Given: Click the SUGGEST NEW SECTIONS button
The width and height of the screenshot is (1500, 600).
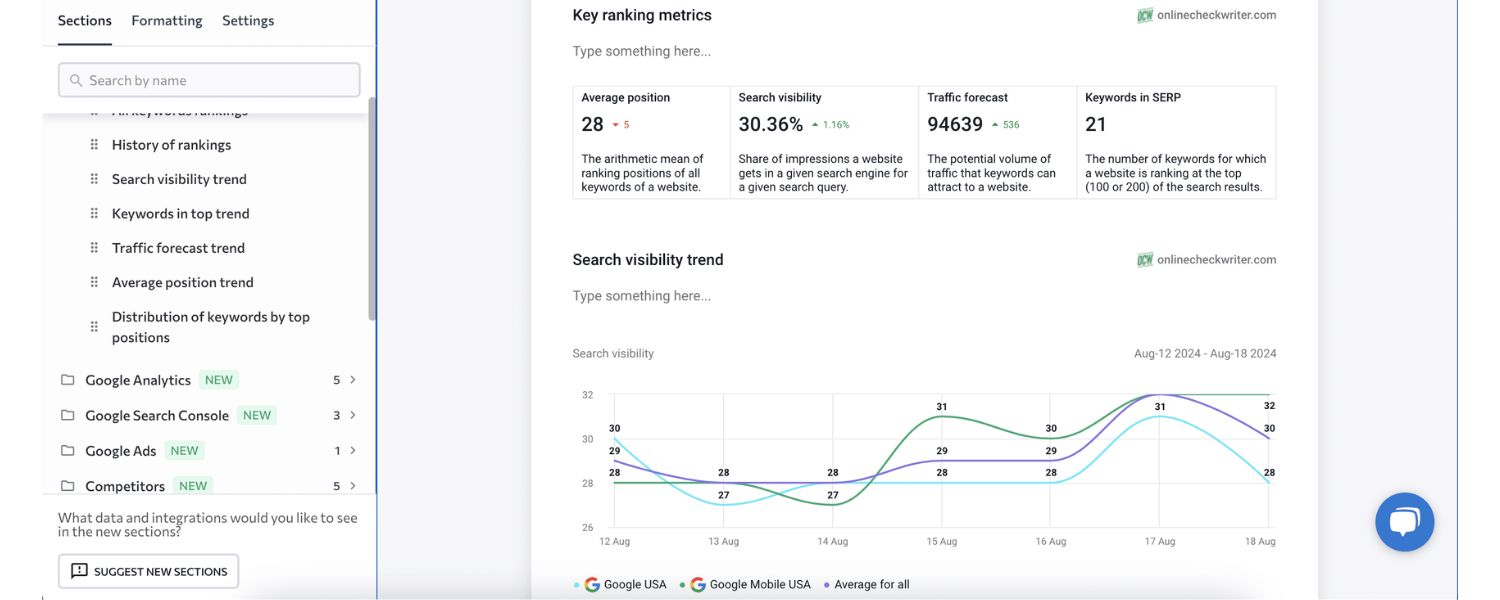Looking at the screenshot, I should pyautogui.click(x=148, y=570).
